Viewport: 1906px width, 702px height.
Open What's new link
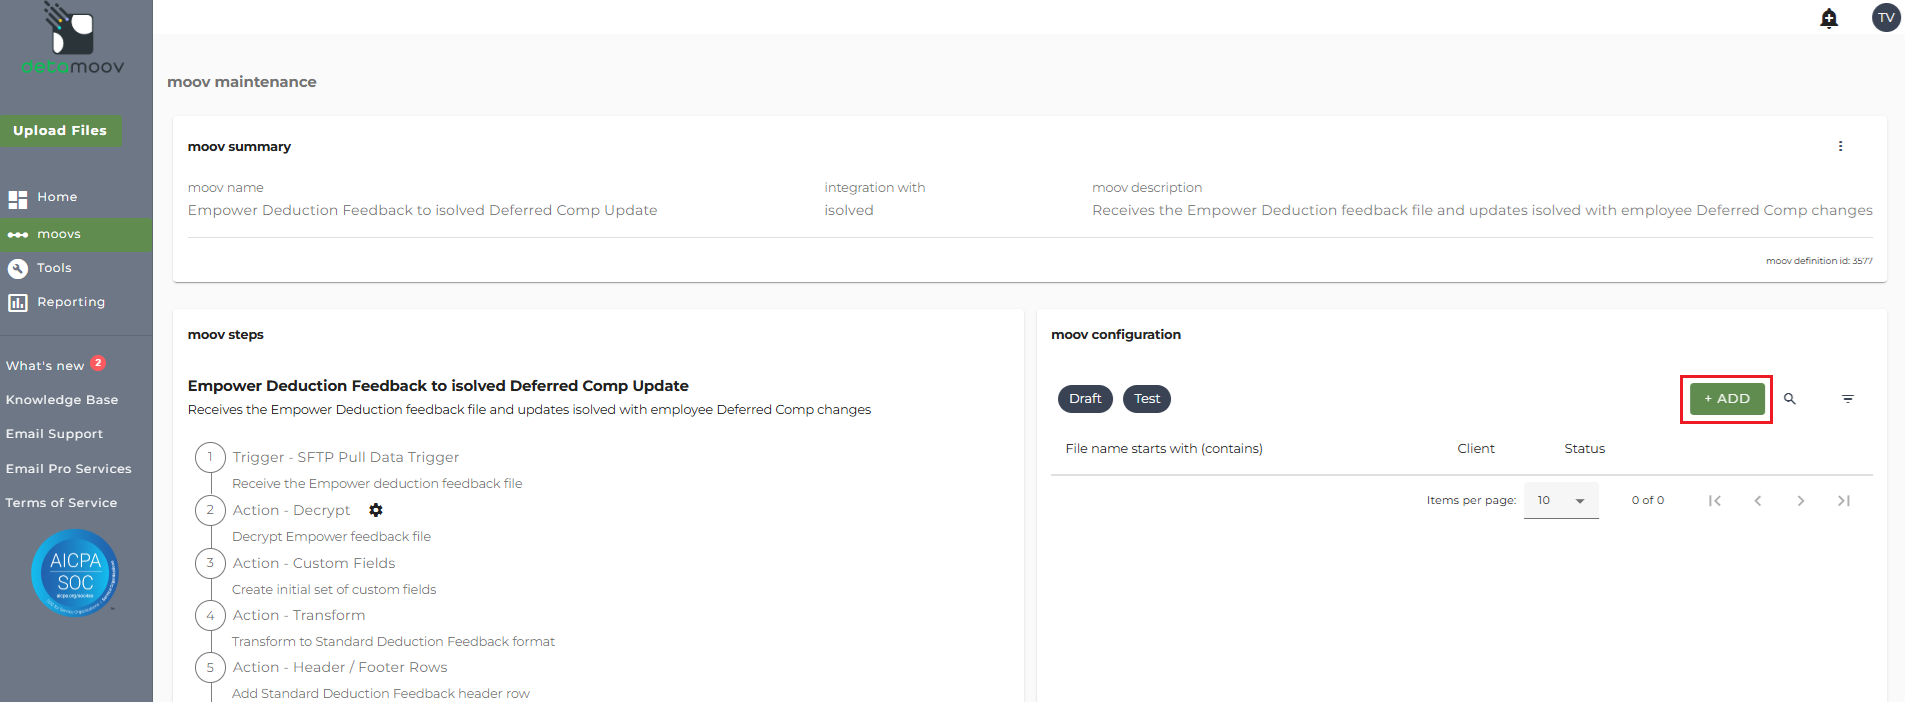pos(45,366)
